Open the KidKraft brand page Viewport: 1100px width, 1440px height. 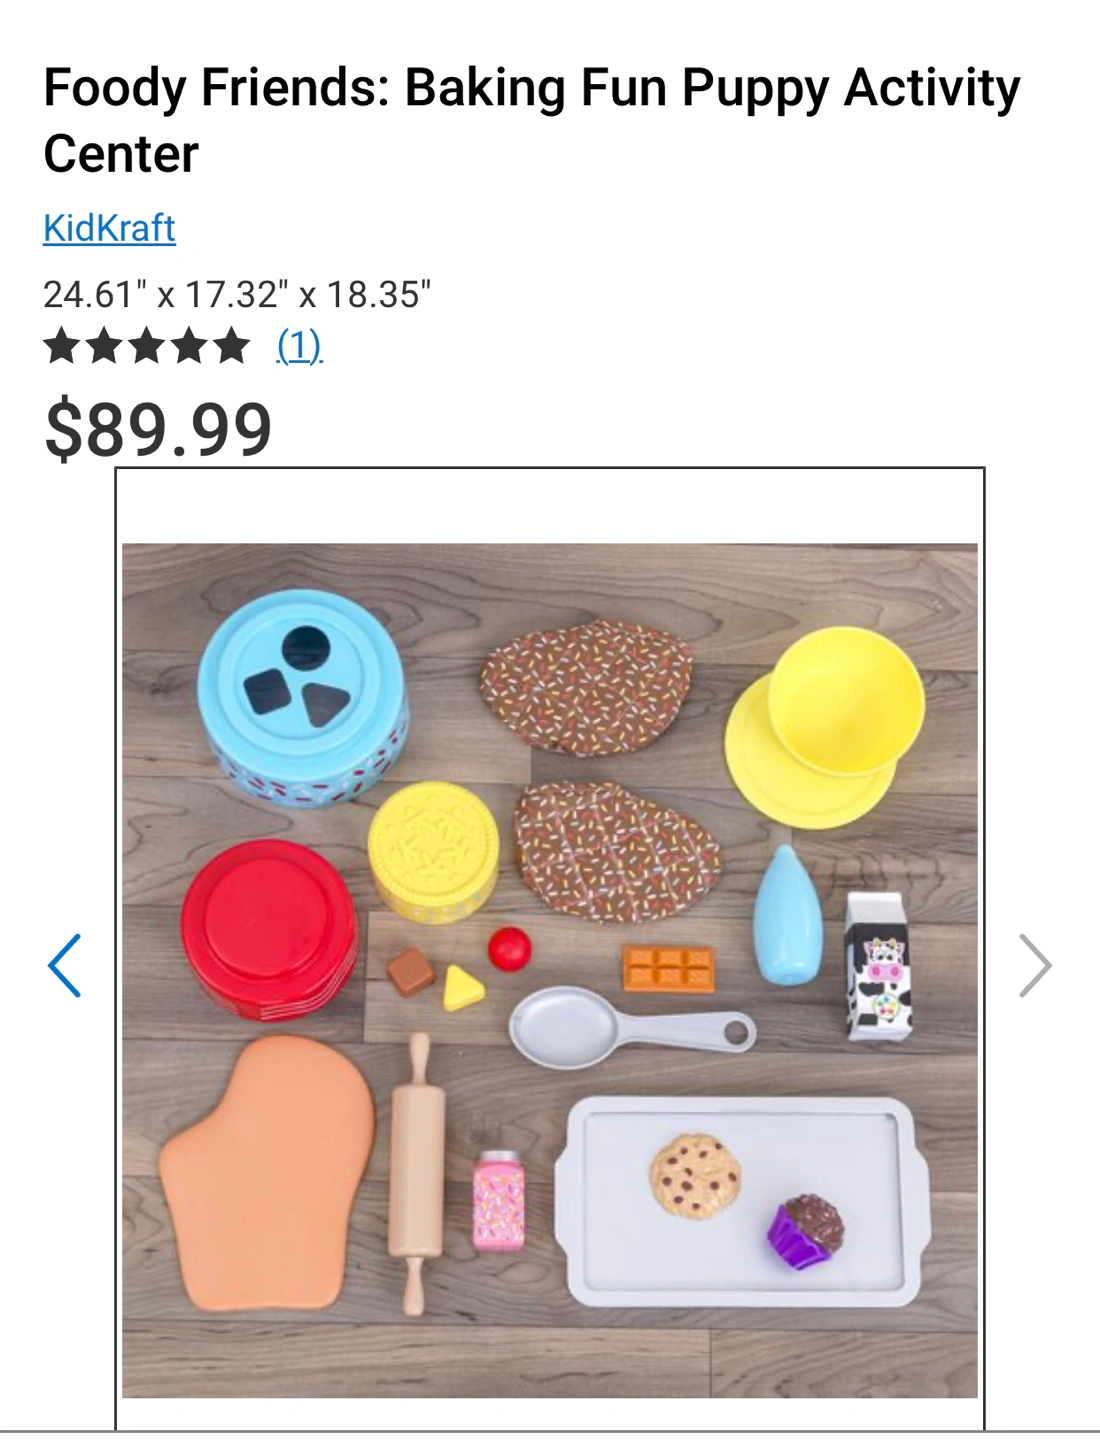pos(109,228)
